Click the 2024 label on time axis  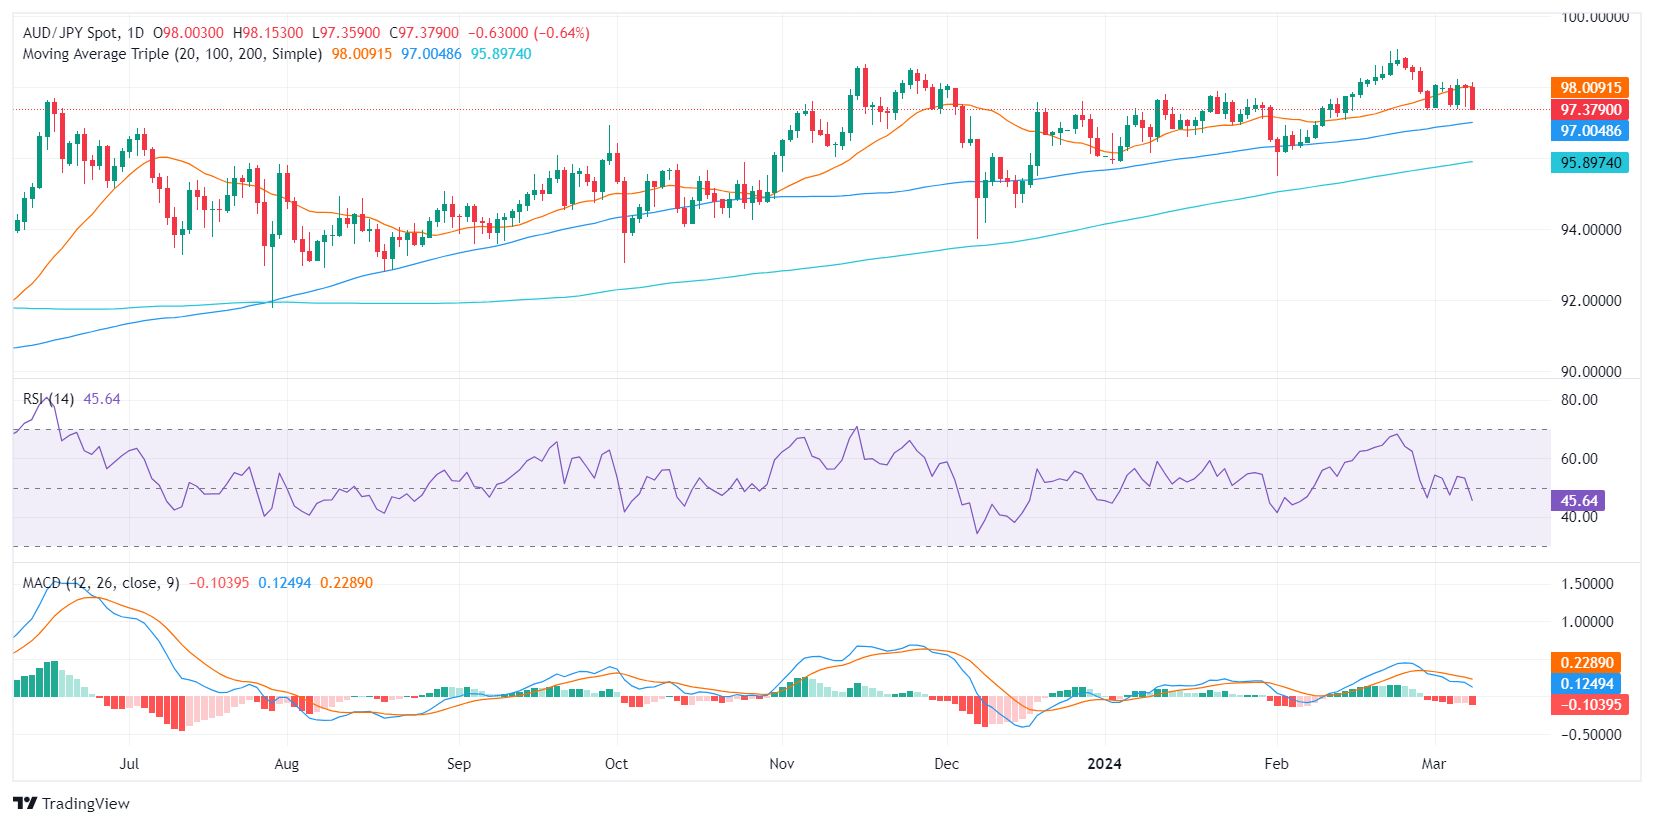[x=1104, y=764]
